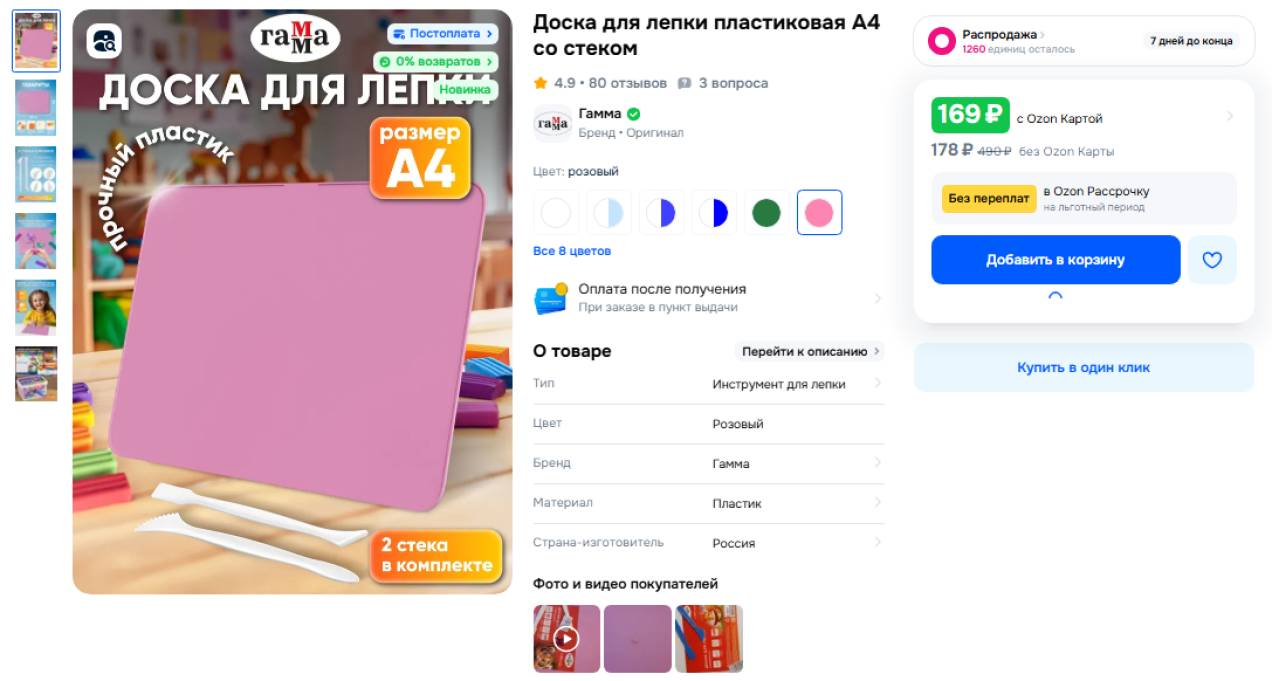The height and width of the screenshot is (681, 1272).
Task: Select the pink color swatch
Action: click(819, 213)
